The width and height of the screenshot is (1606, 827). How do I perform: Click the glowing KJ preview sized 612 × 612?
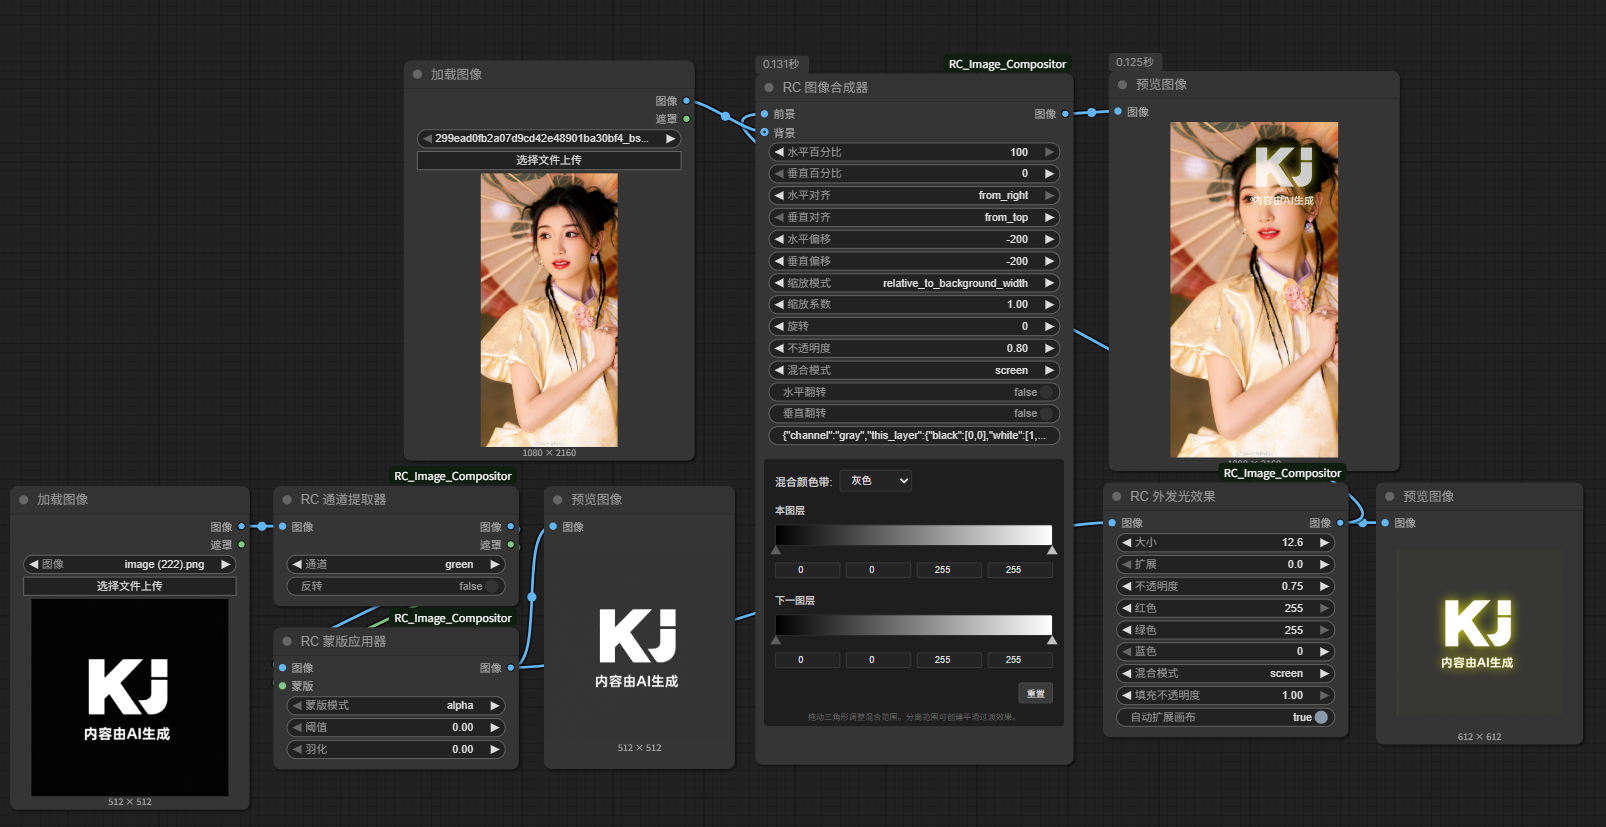click(1478, 633)
